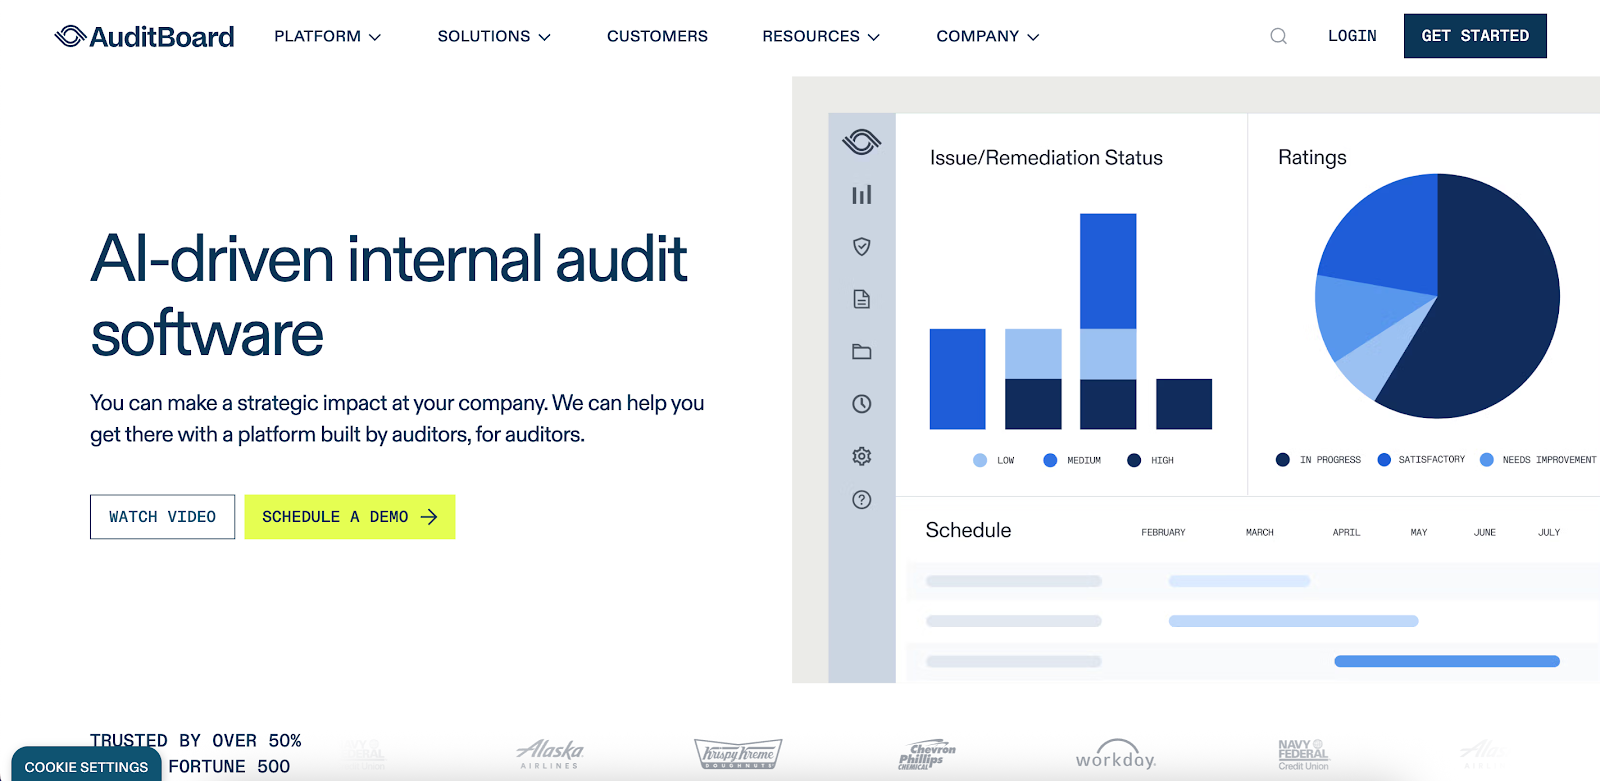1600x781 pixels.
Task: Click the 'MAY' schedule column label
Action: (1419, 533)
